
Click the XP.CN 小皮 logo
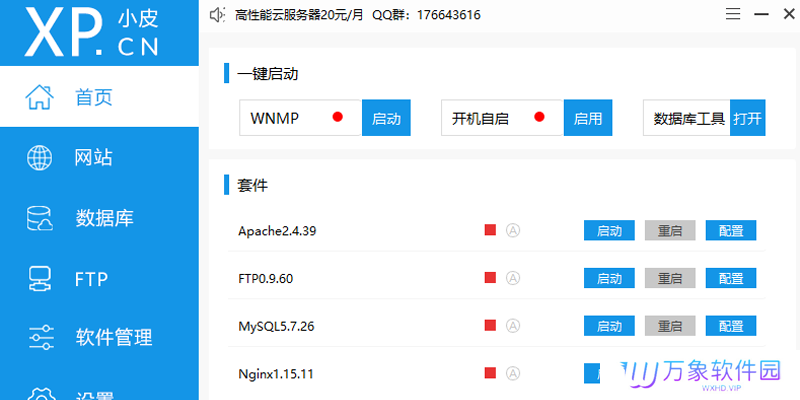(92, 30)
